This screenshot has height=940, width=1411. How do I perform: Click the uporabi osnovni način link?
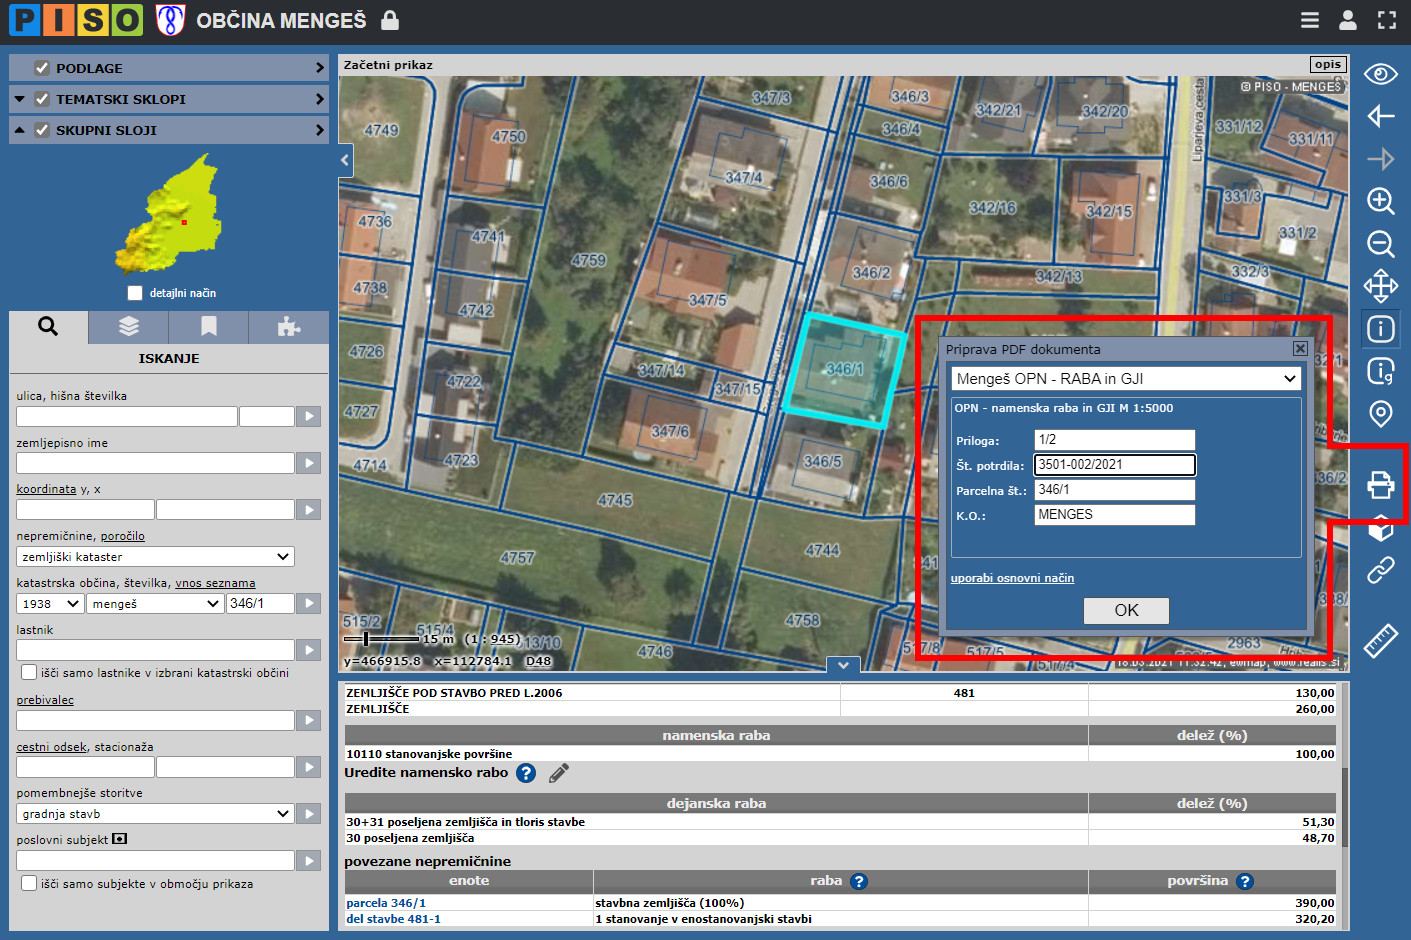(1012, 578)
